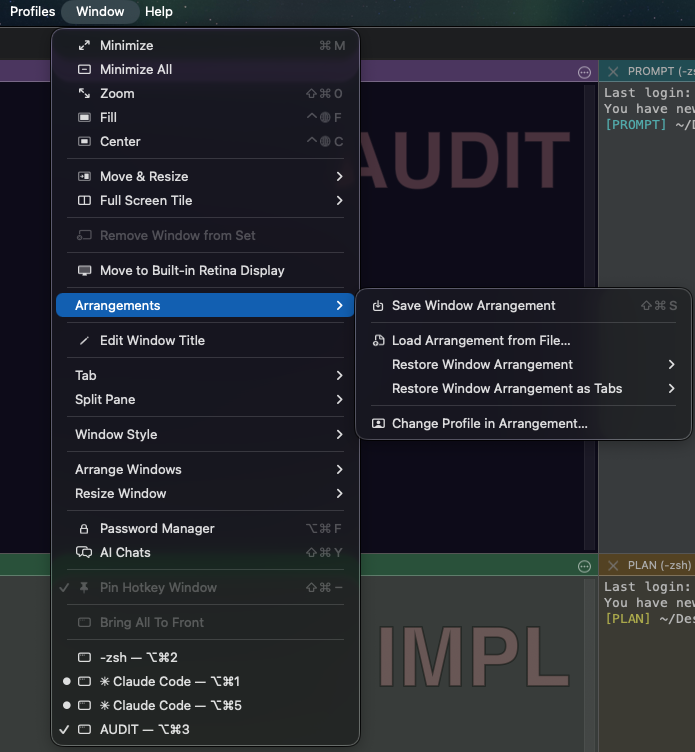Open AI Chats from the menu

click(205, 552)
